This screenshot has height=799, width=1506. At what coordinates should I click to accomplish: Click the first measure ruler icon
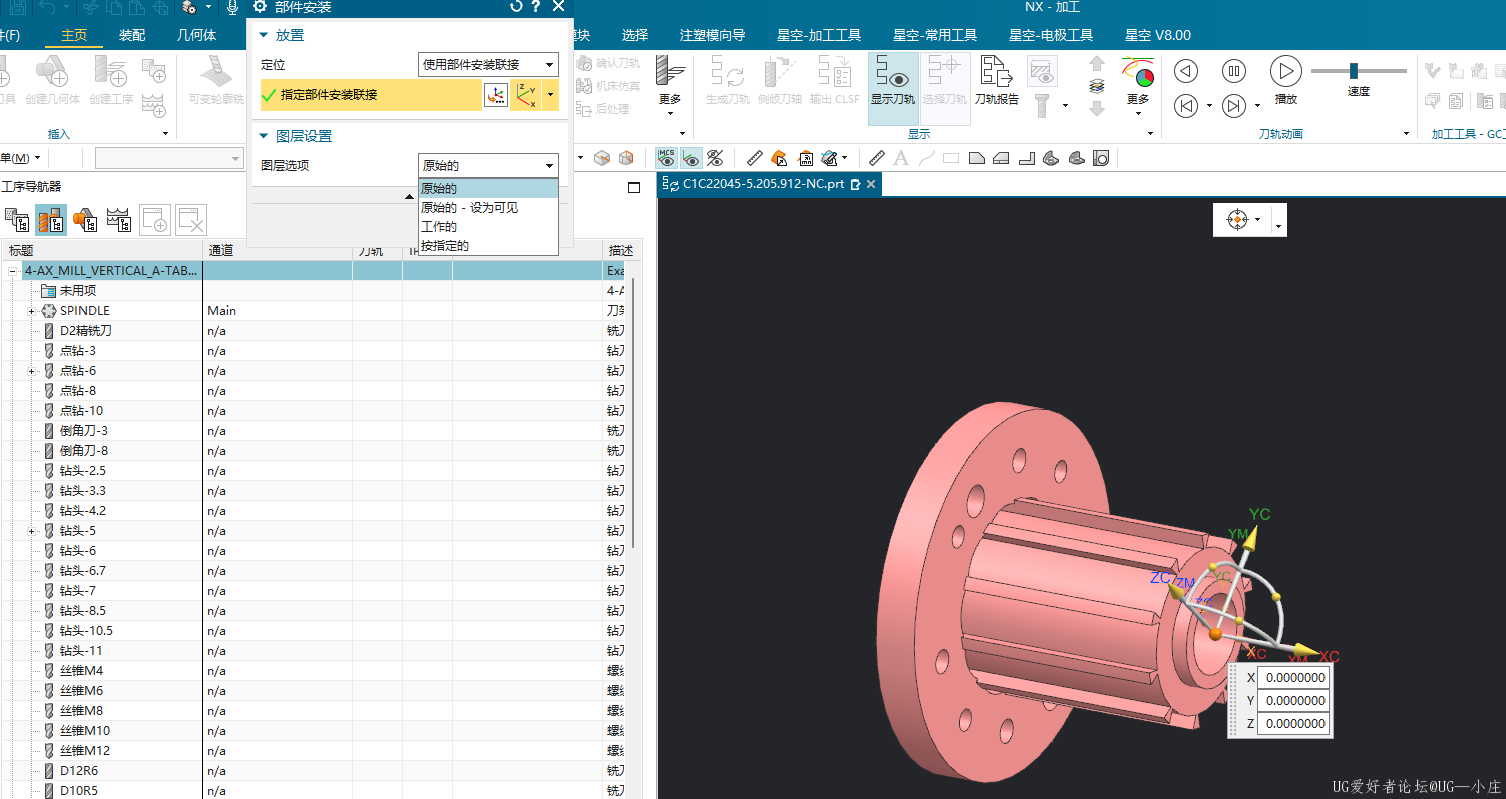755,158
